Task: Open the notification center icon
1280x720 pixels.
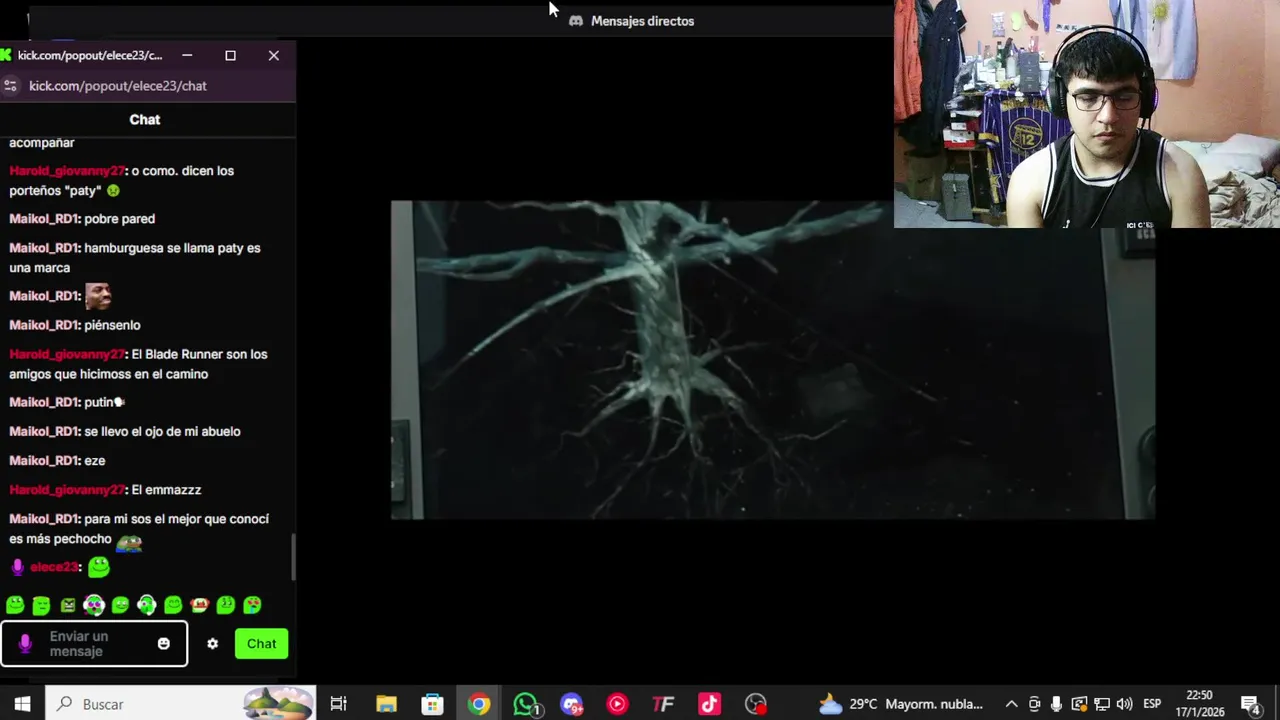Action: pyautogui.click(x=1250, y=704)
